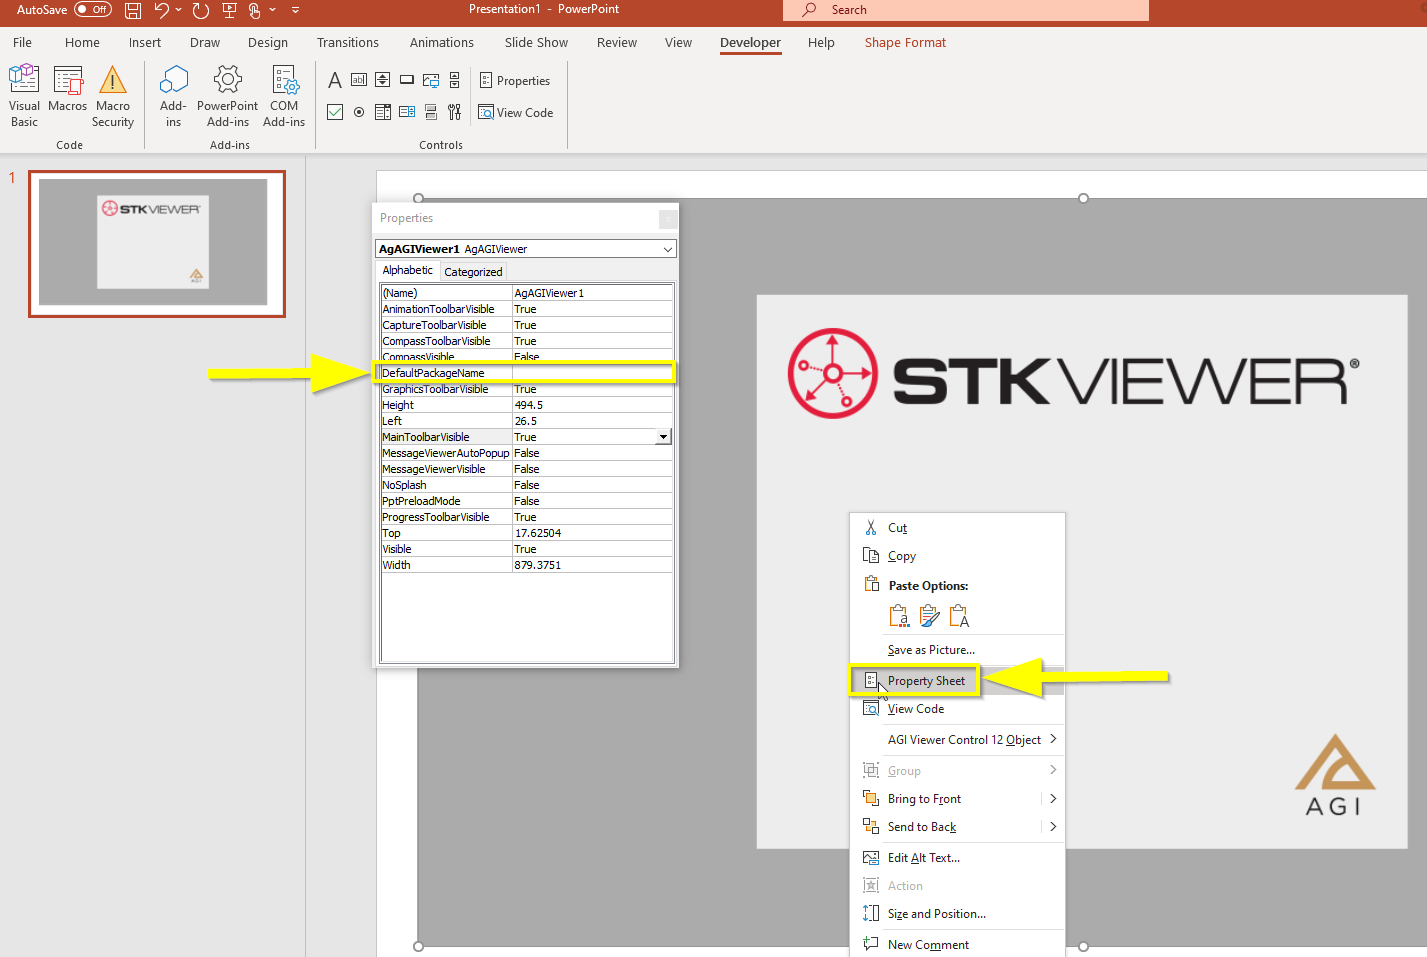
Task: Select the Height property row
Action: point(527,405)
